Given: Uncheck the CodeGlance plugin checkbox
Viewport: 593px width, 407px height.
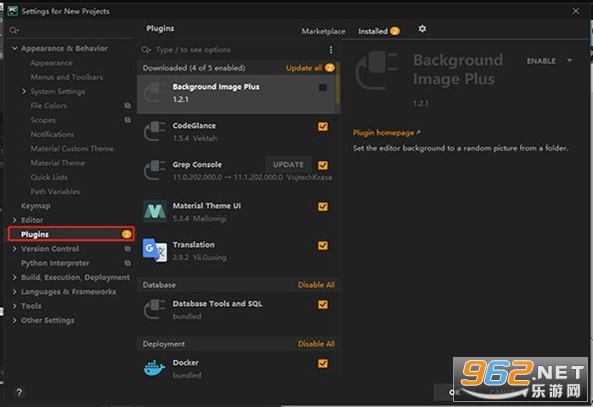Looking at the screenshot, I should click(x=323, y=126).
